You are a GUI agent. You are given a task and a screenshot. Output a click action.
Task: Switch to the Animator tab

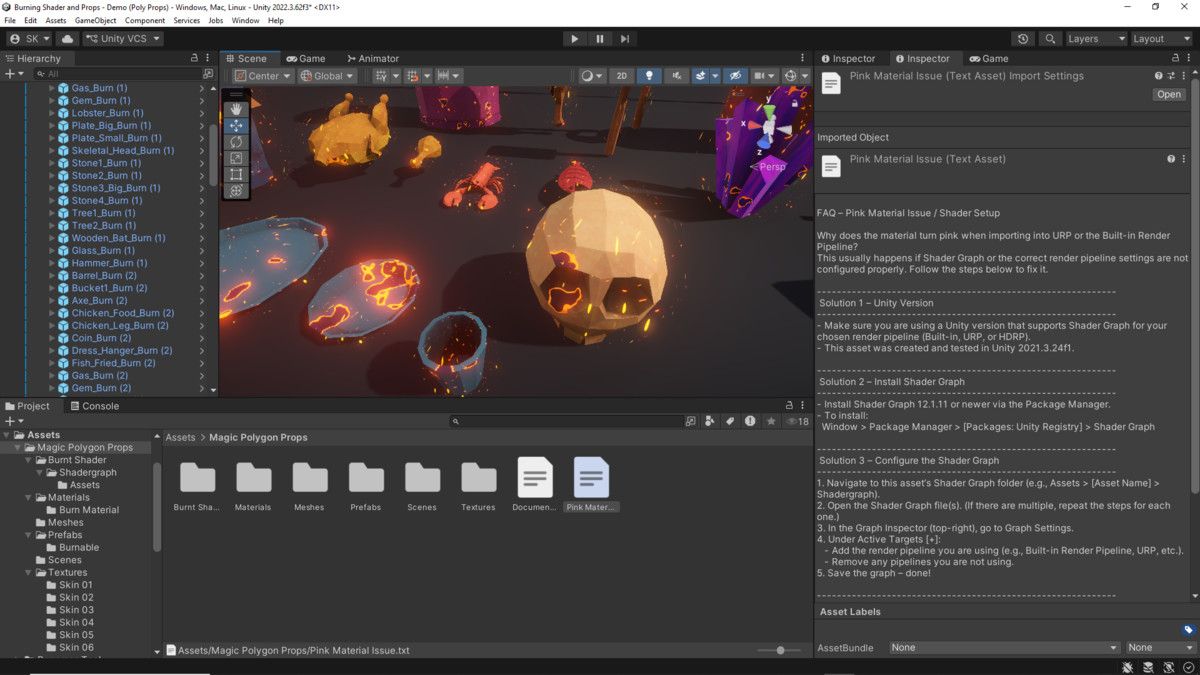[x=372, y=59]
